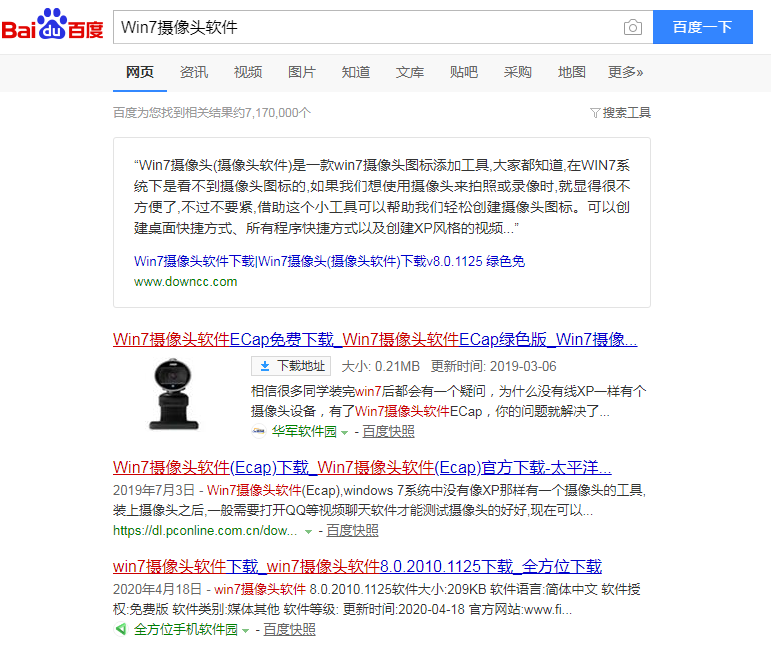Switch to the 视频 tab
This screenshot has width=771, height=648.
tap(248, 72)
